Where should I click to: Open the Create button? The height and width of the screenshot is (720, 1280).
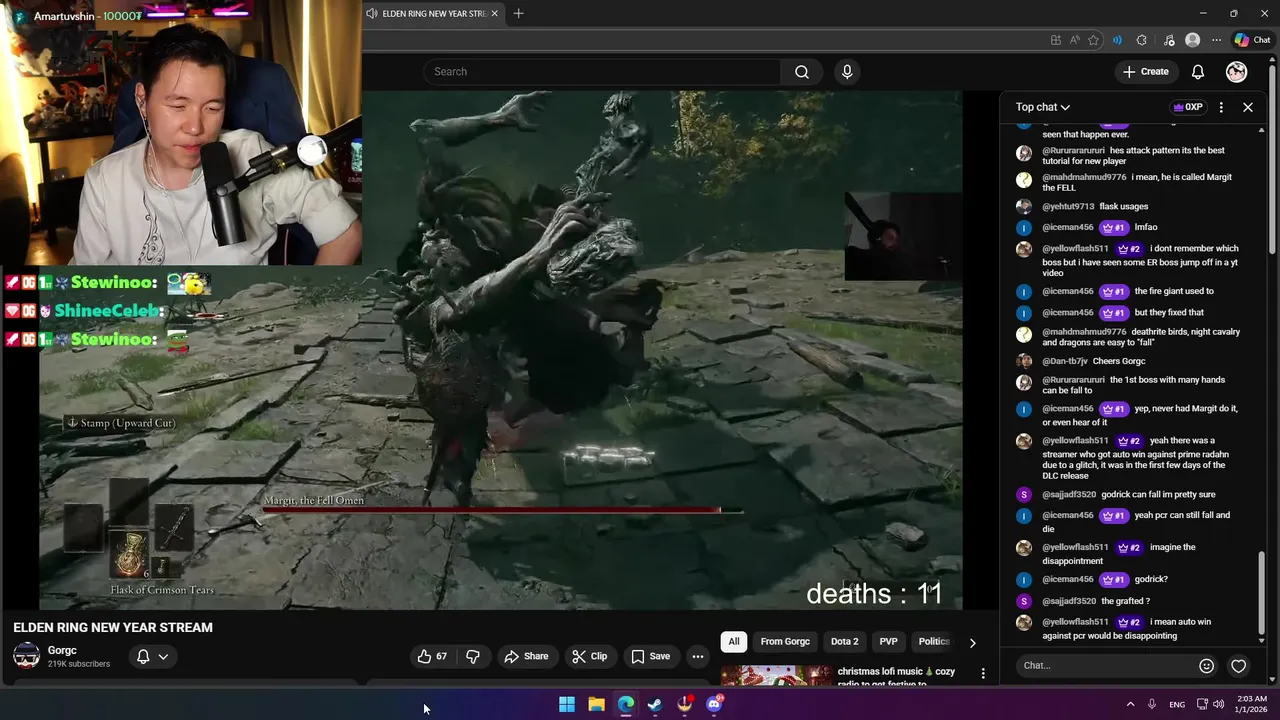pyautogui.click(x=1146, y=72)
